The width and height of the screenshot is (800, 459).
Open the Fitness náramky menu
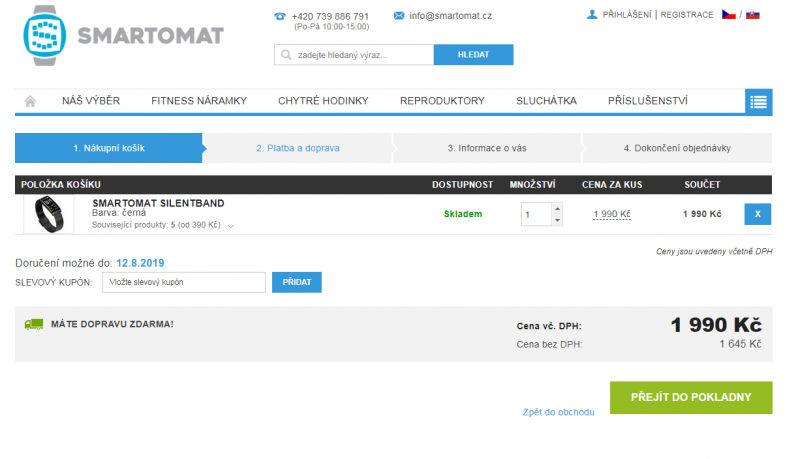(x=199, y=101)
